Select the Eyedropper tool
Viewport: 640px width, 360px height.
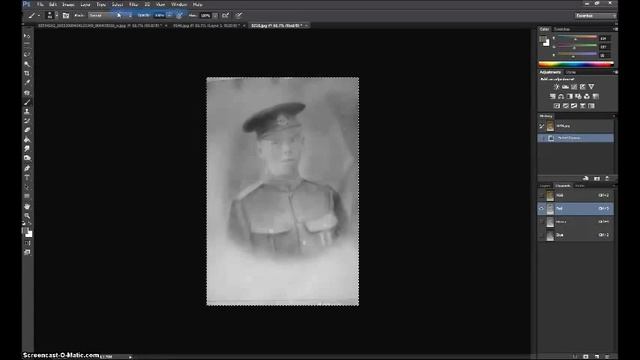[27, 83]
